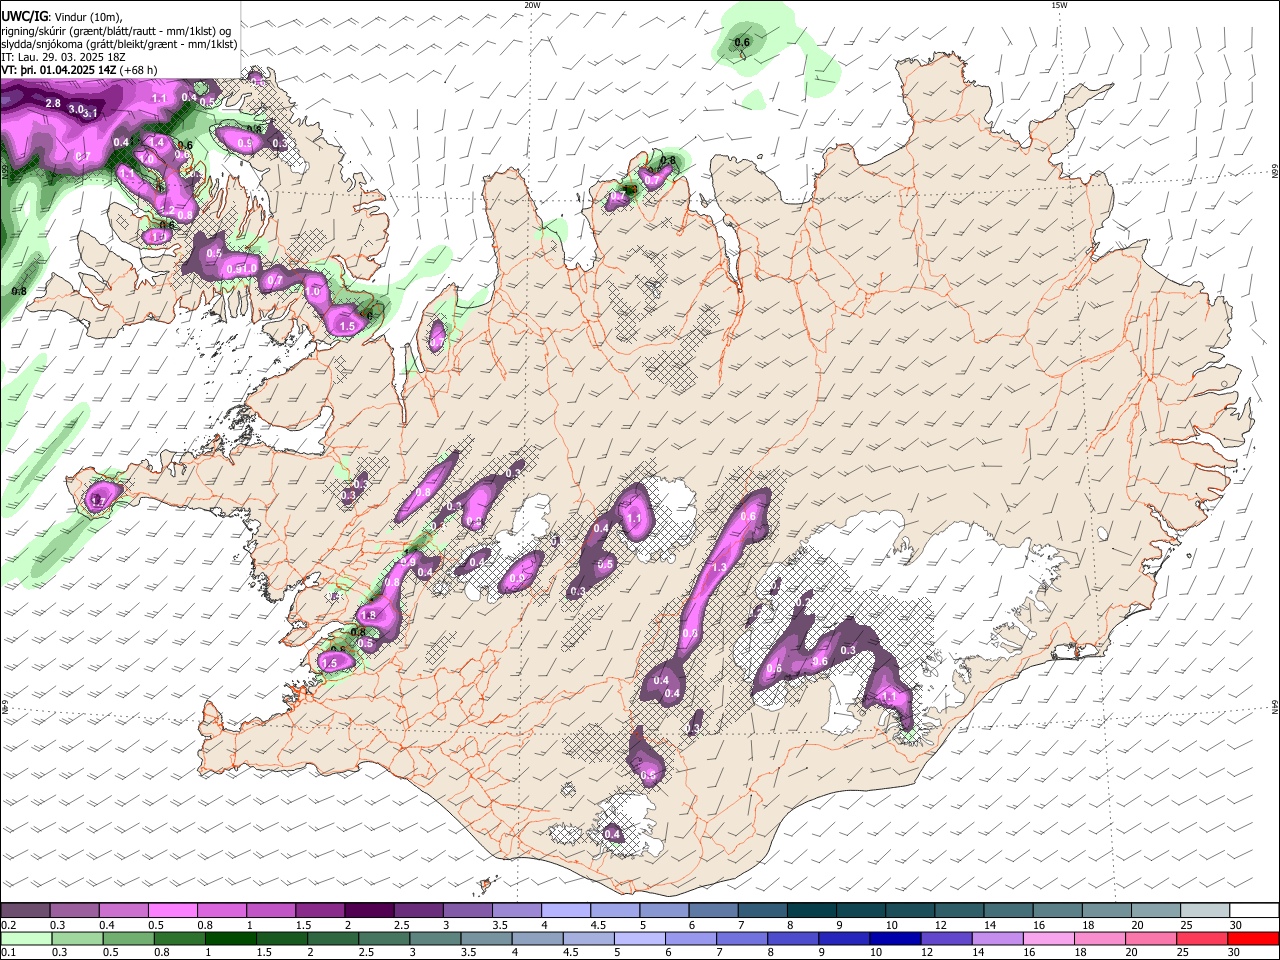Click the 0.7 value on Snæfellsnes peninsula tip
Screen dimensions: 1280x960
[x=98, y=500]
